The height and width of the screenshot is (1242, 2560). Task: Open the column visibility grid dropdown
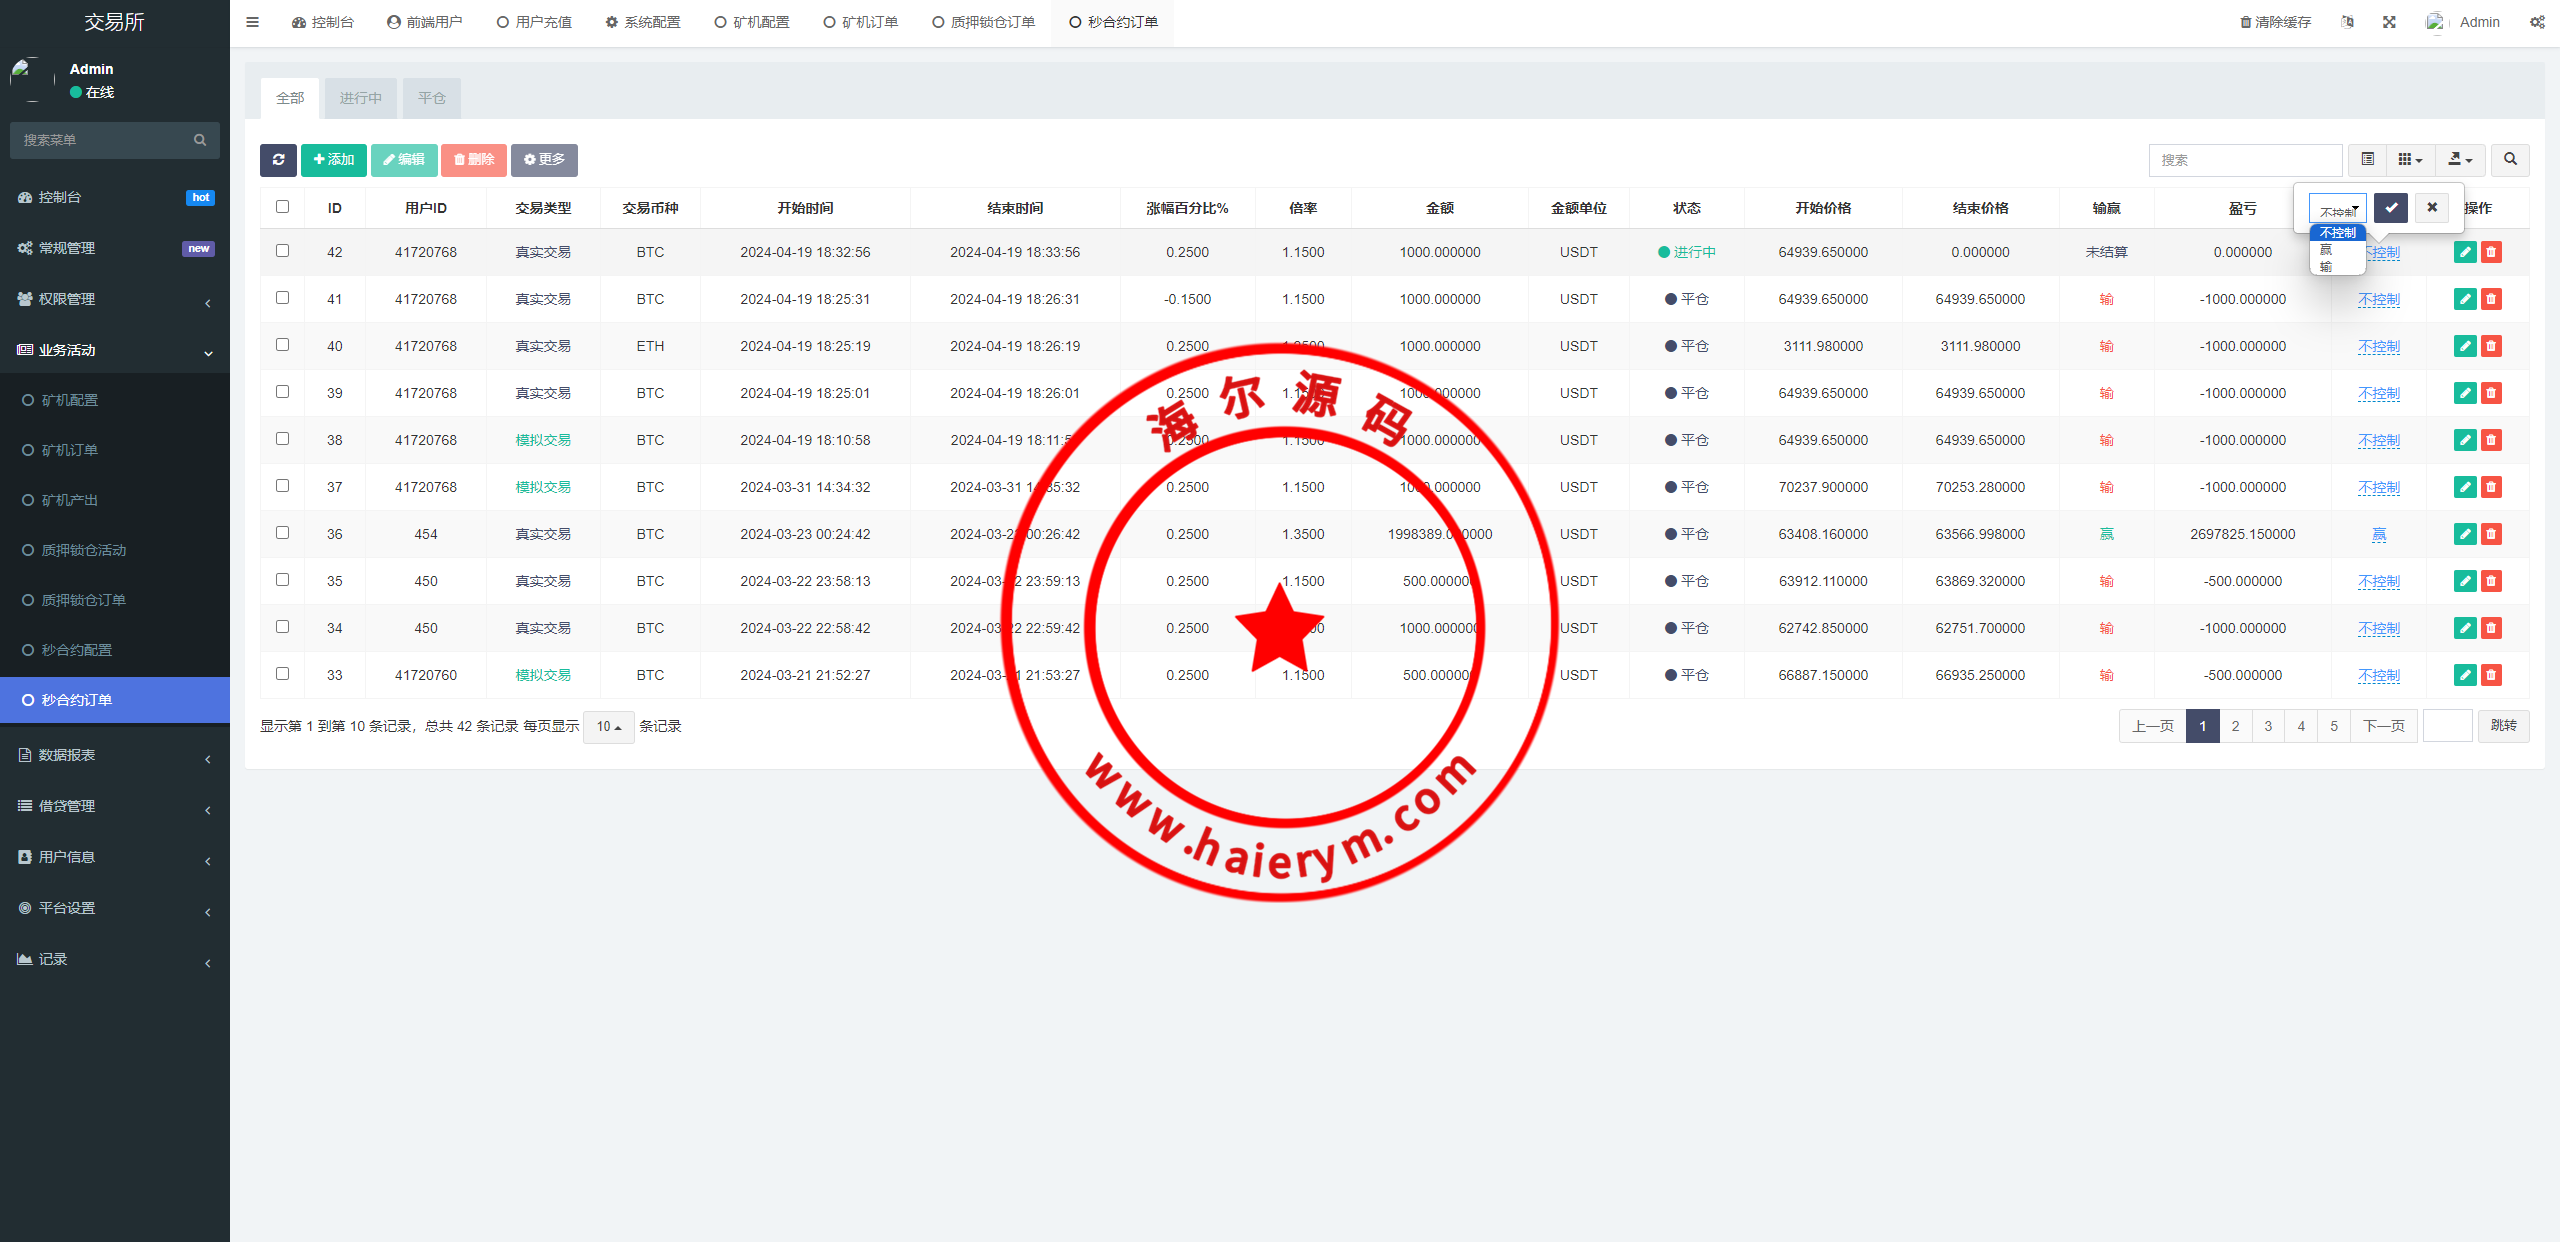2410,160
